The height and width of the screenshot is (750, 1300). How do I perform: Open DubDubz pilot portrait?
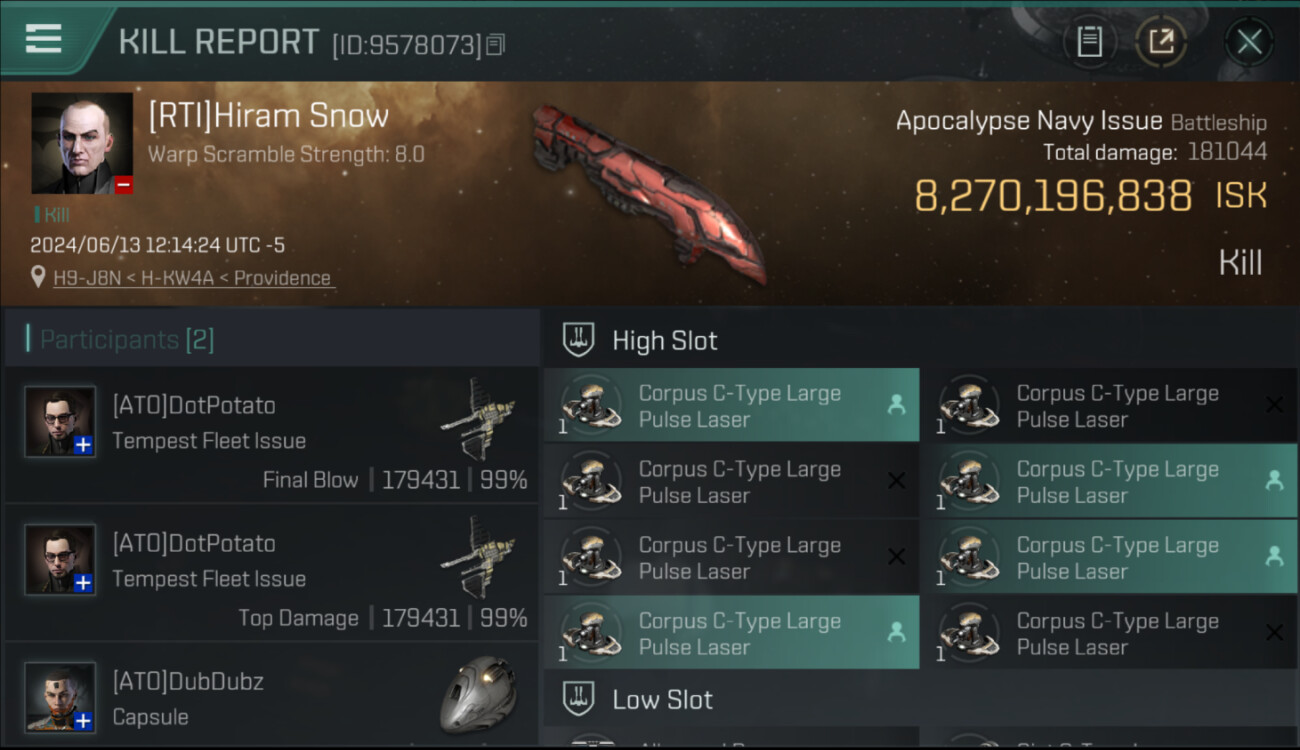pyautogui.click(x=60, y=696)
